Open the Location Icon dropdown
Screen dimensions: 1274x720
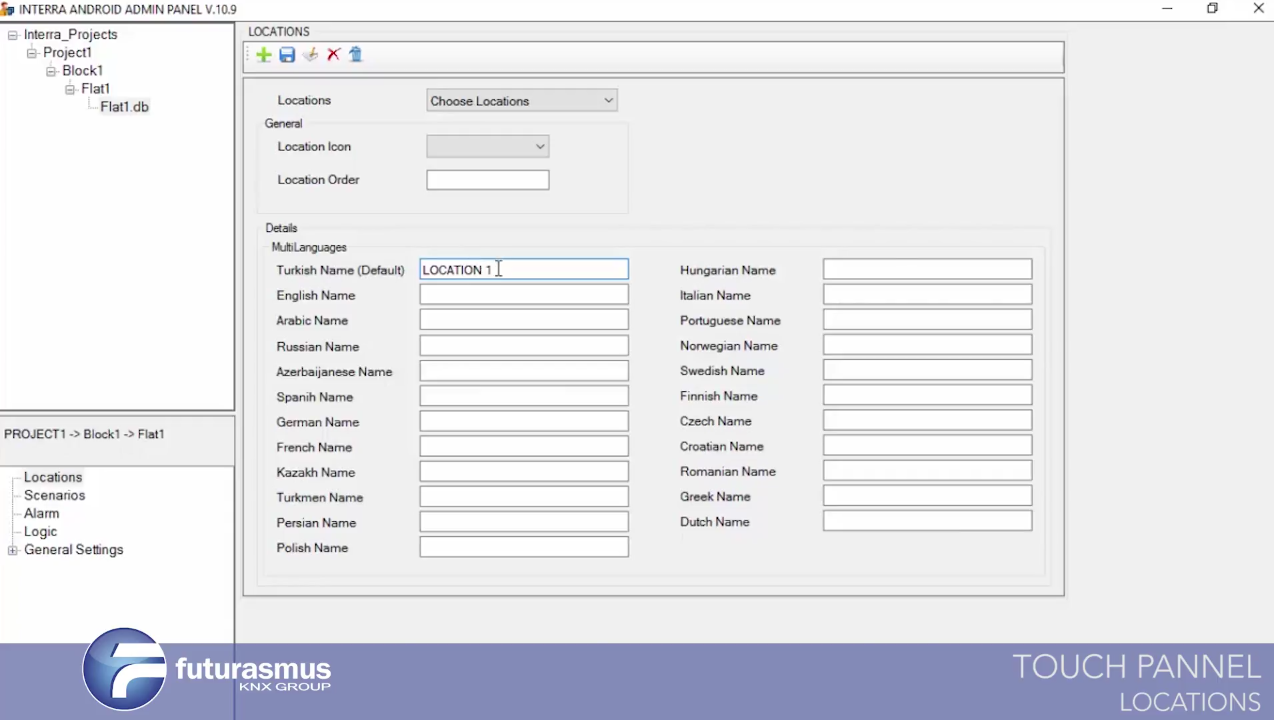coord(487,147)
